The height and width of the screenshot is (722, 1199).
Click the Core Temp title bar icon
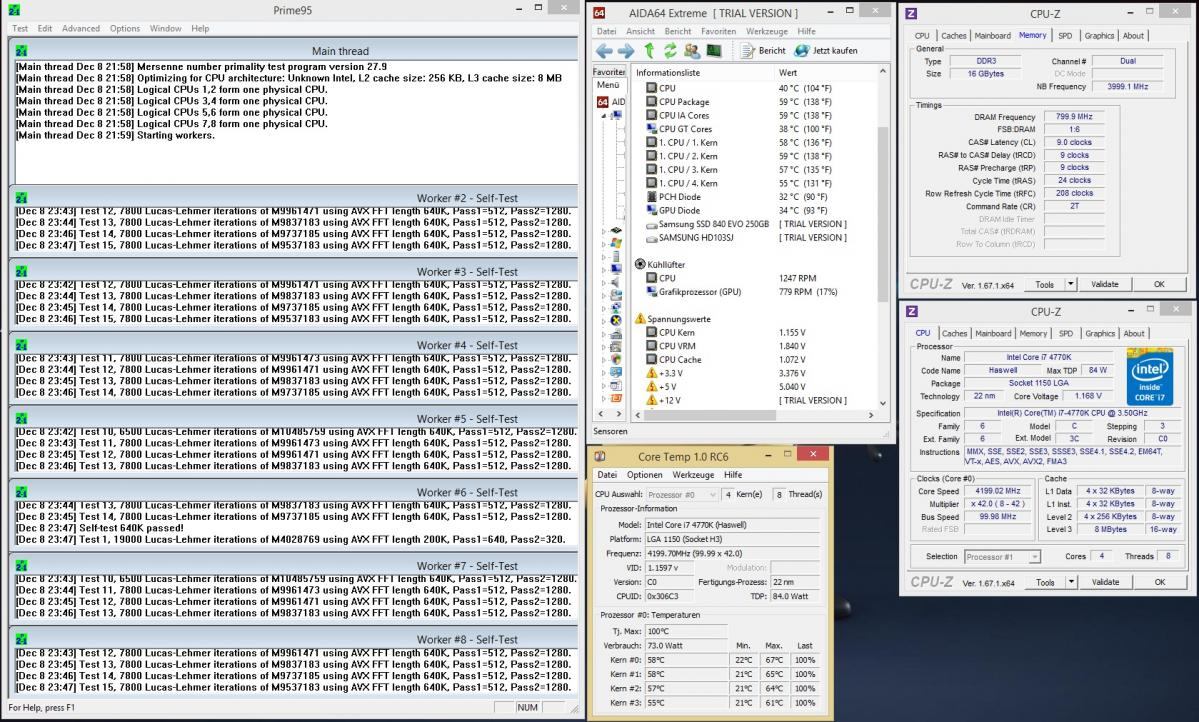[x=601, y=457]
